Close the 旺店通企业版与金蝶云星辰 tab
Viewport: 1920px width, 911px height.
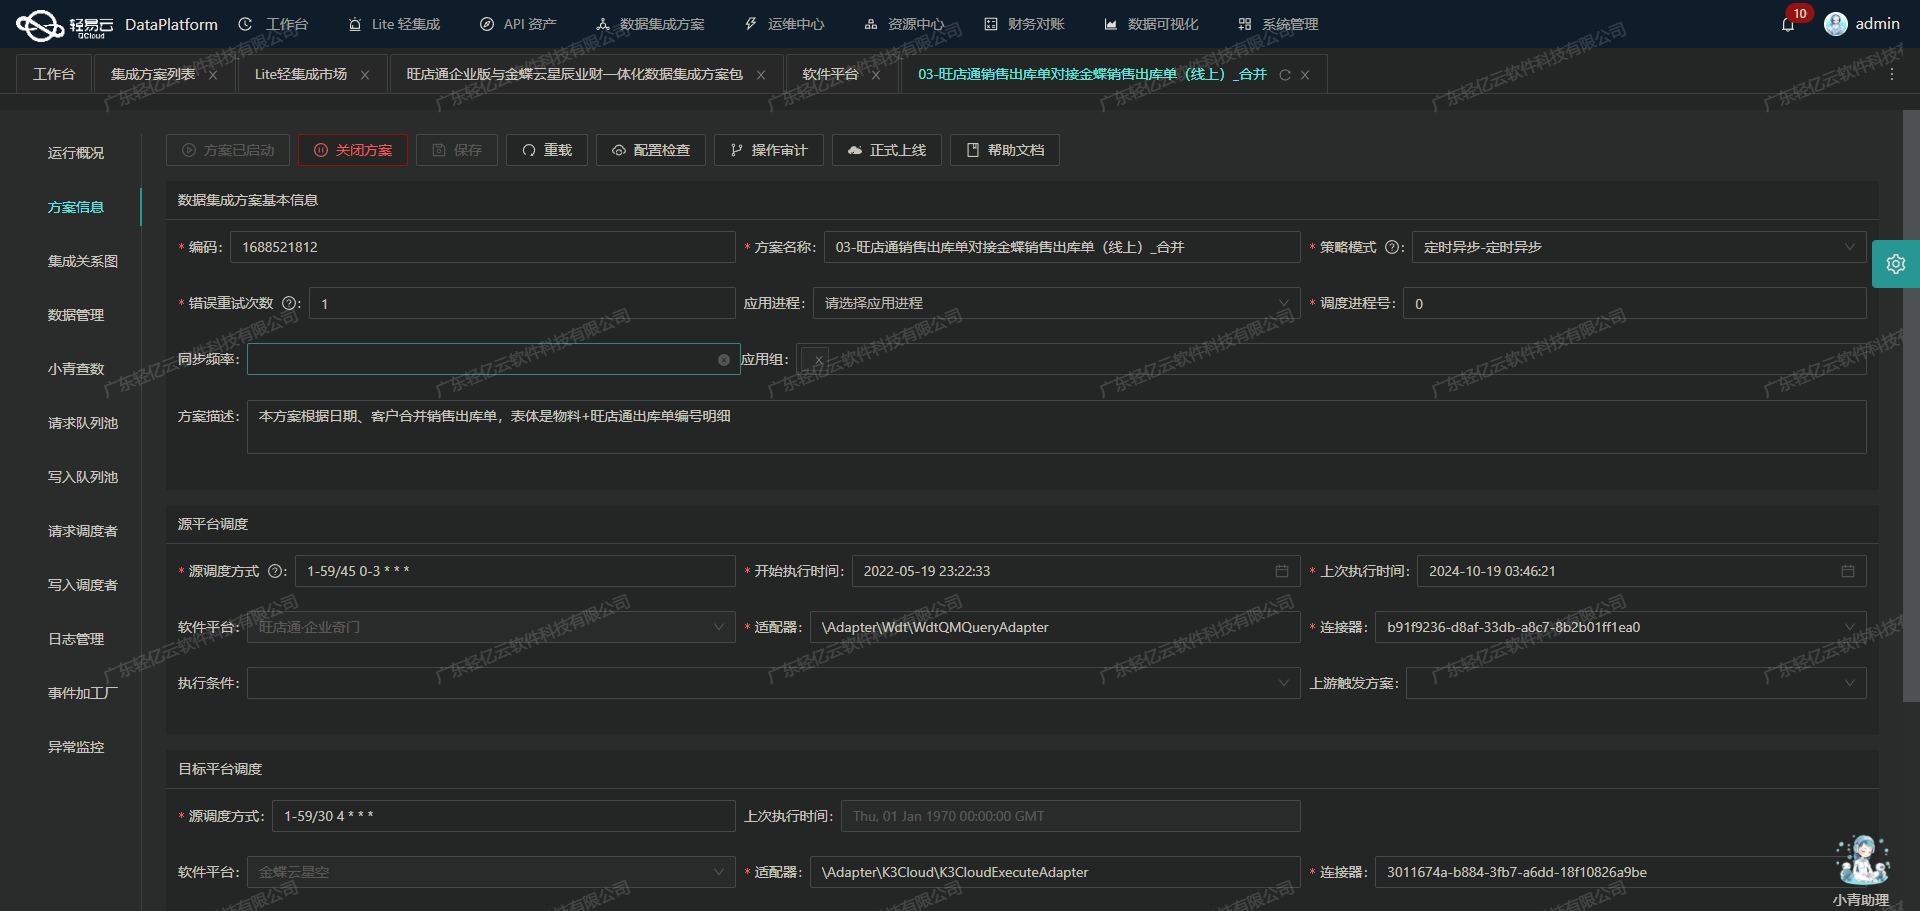coord(761,75)
